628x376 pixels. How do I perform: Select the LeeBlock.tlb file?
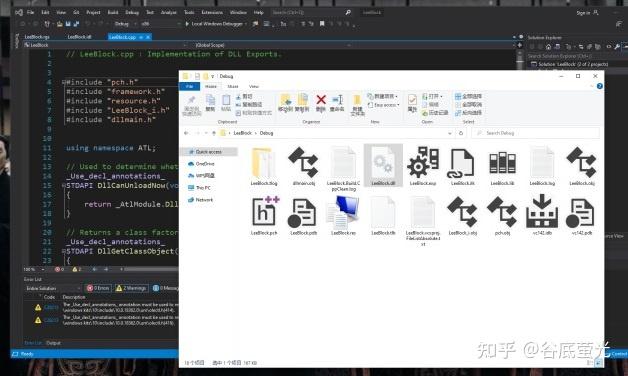pyautogui.click(x=383, y=212)
